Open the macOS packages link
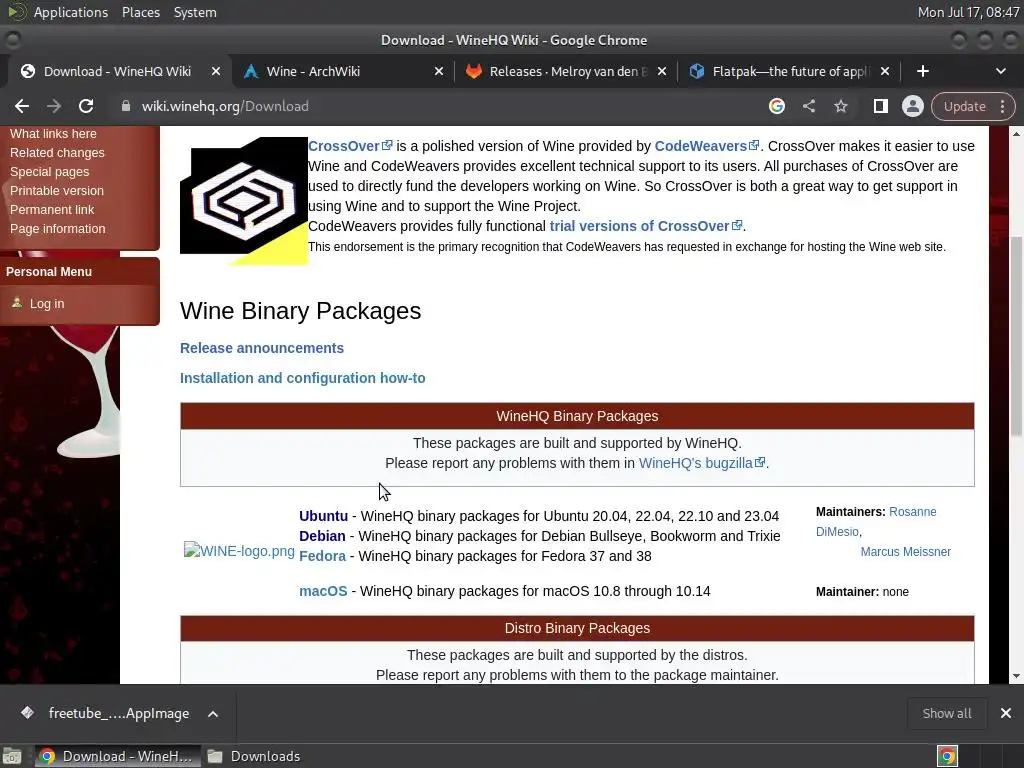This screenshot has height=768, width=1024. pyautogui.click(x=323, y=591)
